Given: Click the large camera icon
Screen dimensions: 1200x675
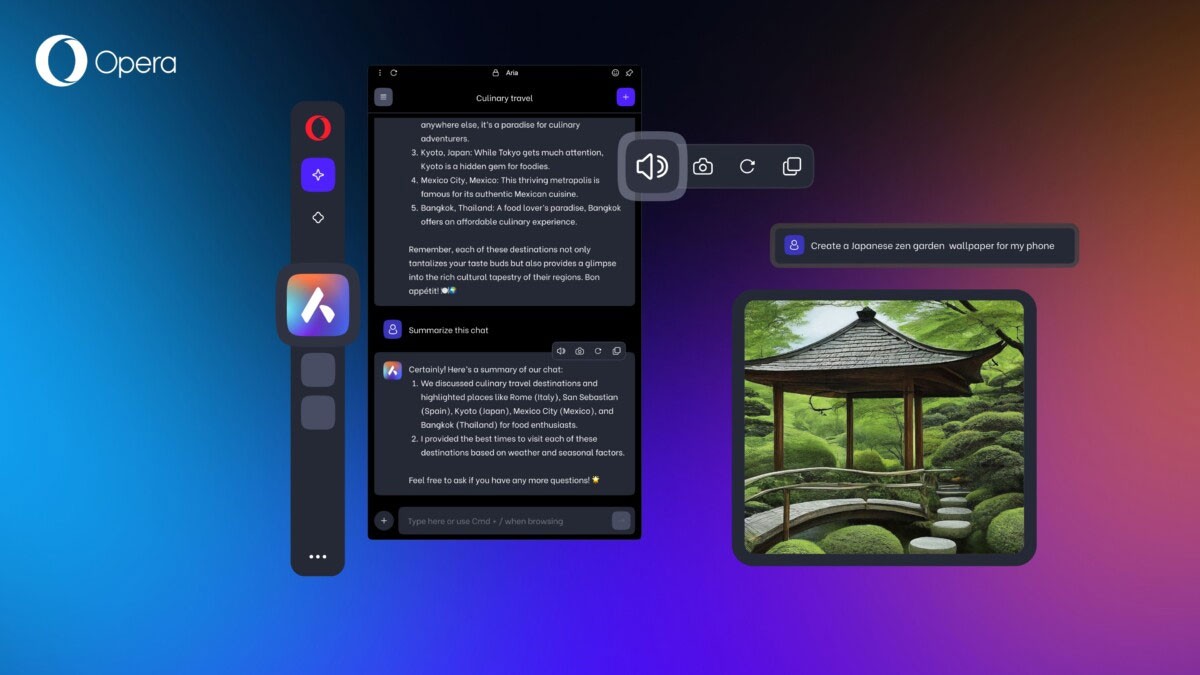Looking at the screenshot, I should pos(703,167).
